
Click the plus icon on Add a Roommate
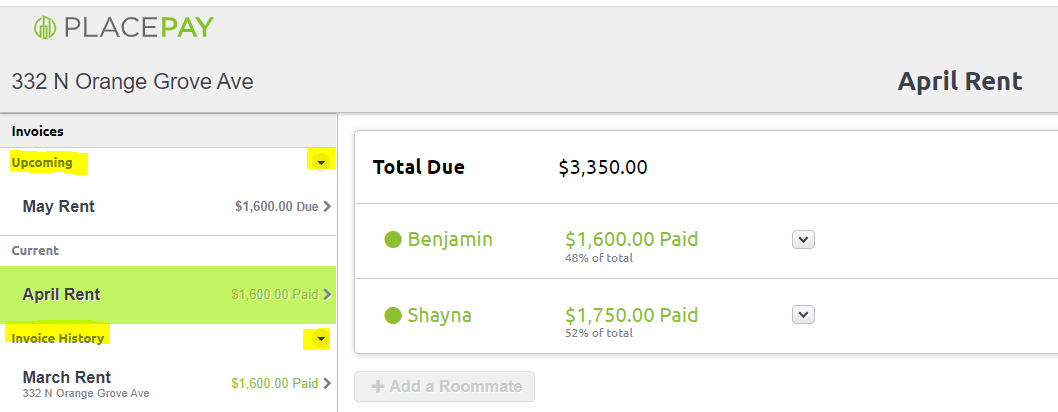pyautogui.click(x=379, y=386)
